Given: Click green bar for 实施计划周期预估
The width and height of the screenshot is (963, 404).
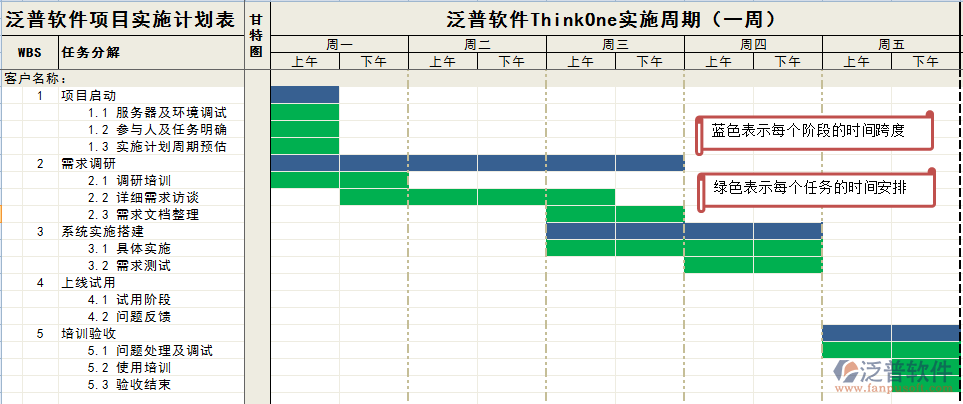Looking at the screenshot, I should pos(305,146).
